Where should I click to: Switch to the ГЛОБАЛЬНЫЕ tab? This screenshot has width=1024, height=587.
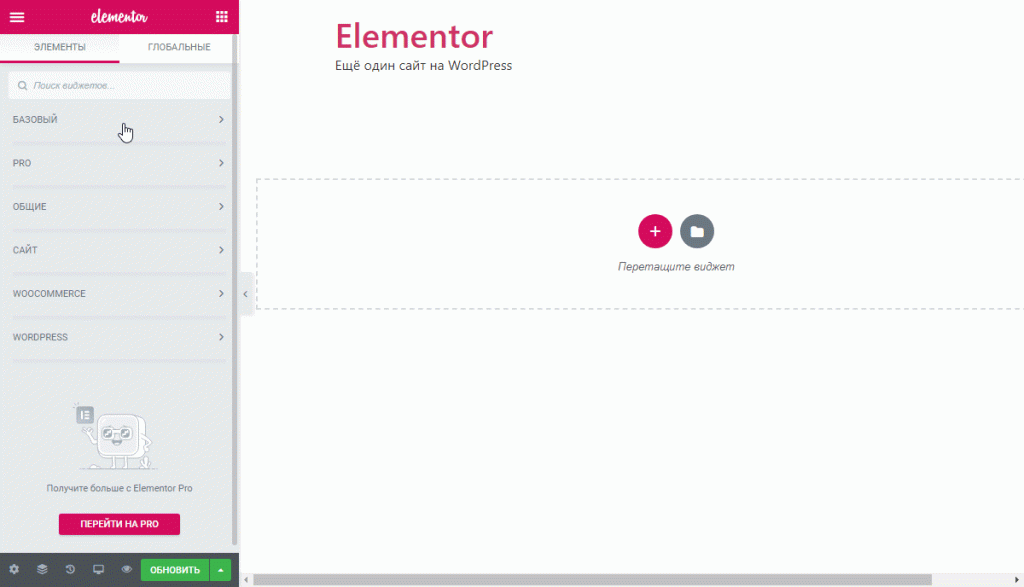[179, 47]
